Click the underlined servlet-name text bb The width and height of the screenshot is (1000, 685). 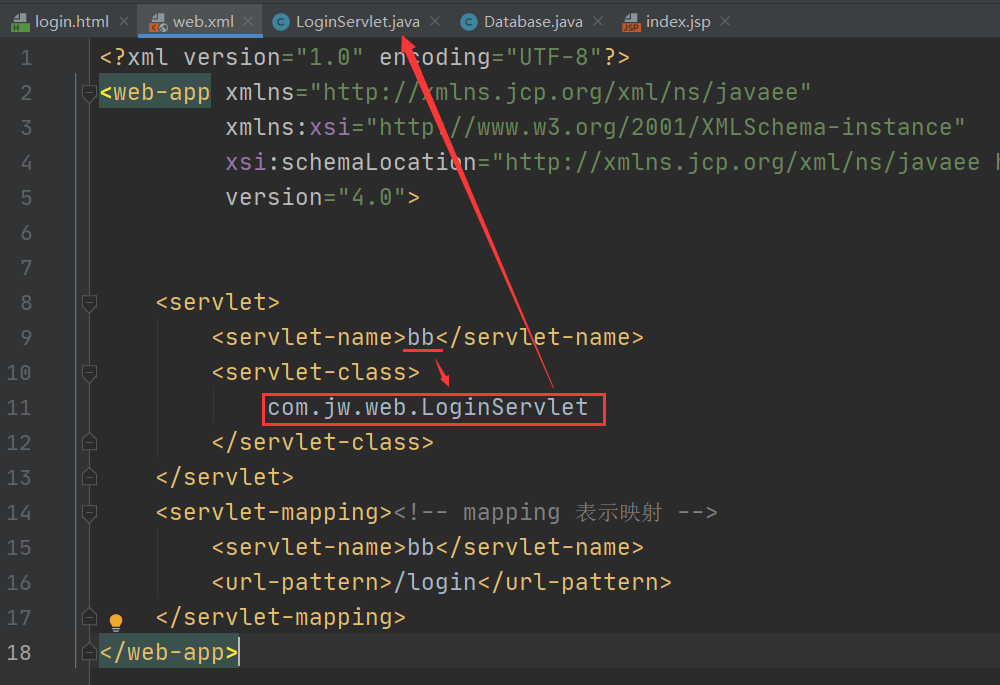[420, 337]
